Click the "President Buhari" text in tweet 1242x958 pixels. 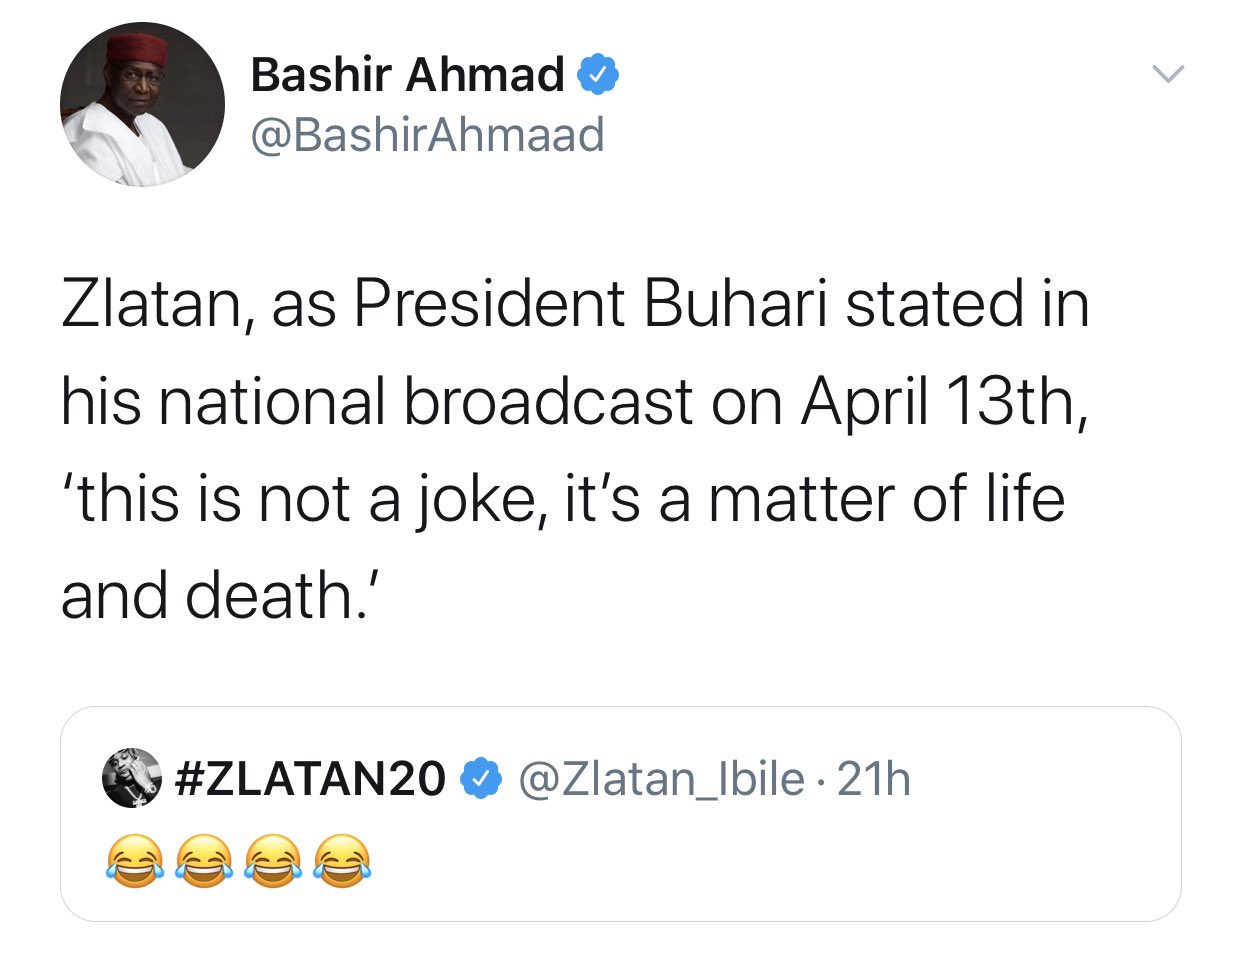[x=590, y=303]
